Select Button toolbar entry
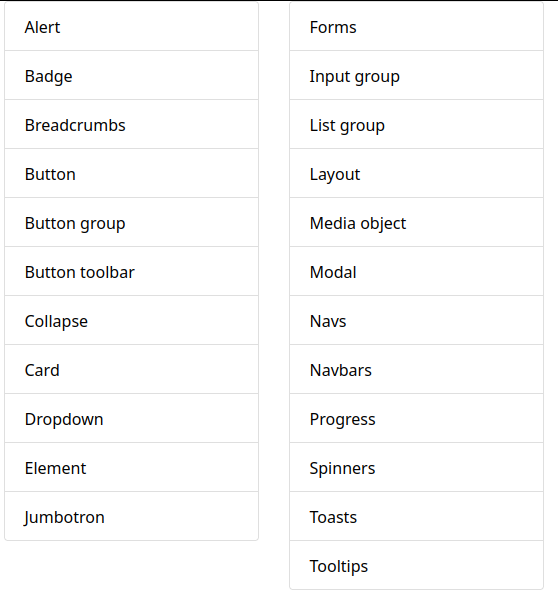This screenshot has height=614, width=558. [x=131, y=271]
